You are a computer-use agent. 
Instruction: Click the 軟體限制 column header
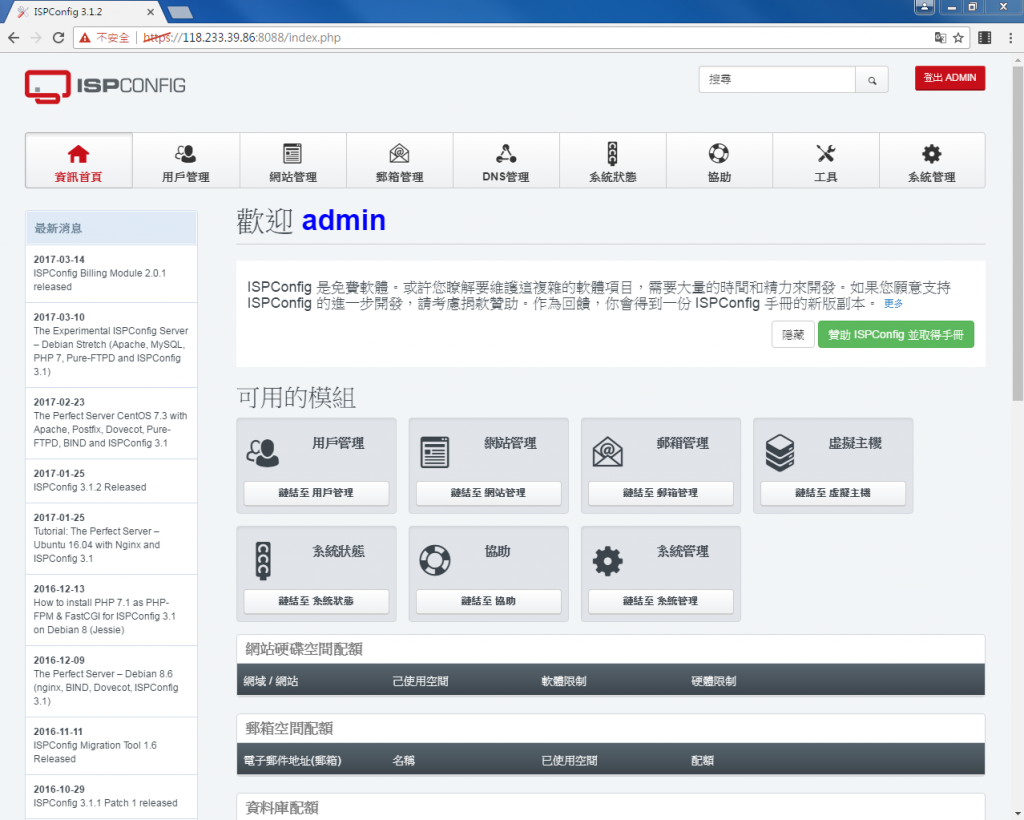pyautogui.click(x=564, y=681)
